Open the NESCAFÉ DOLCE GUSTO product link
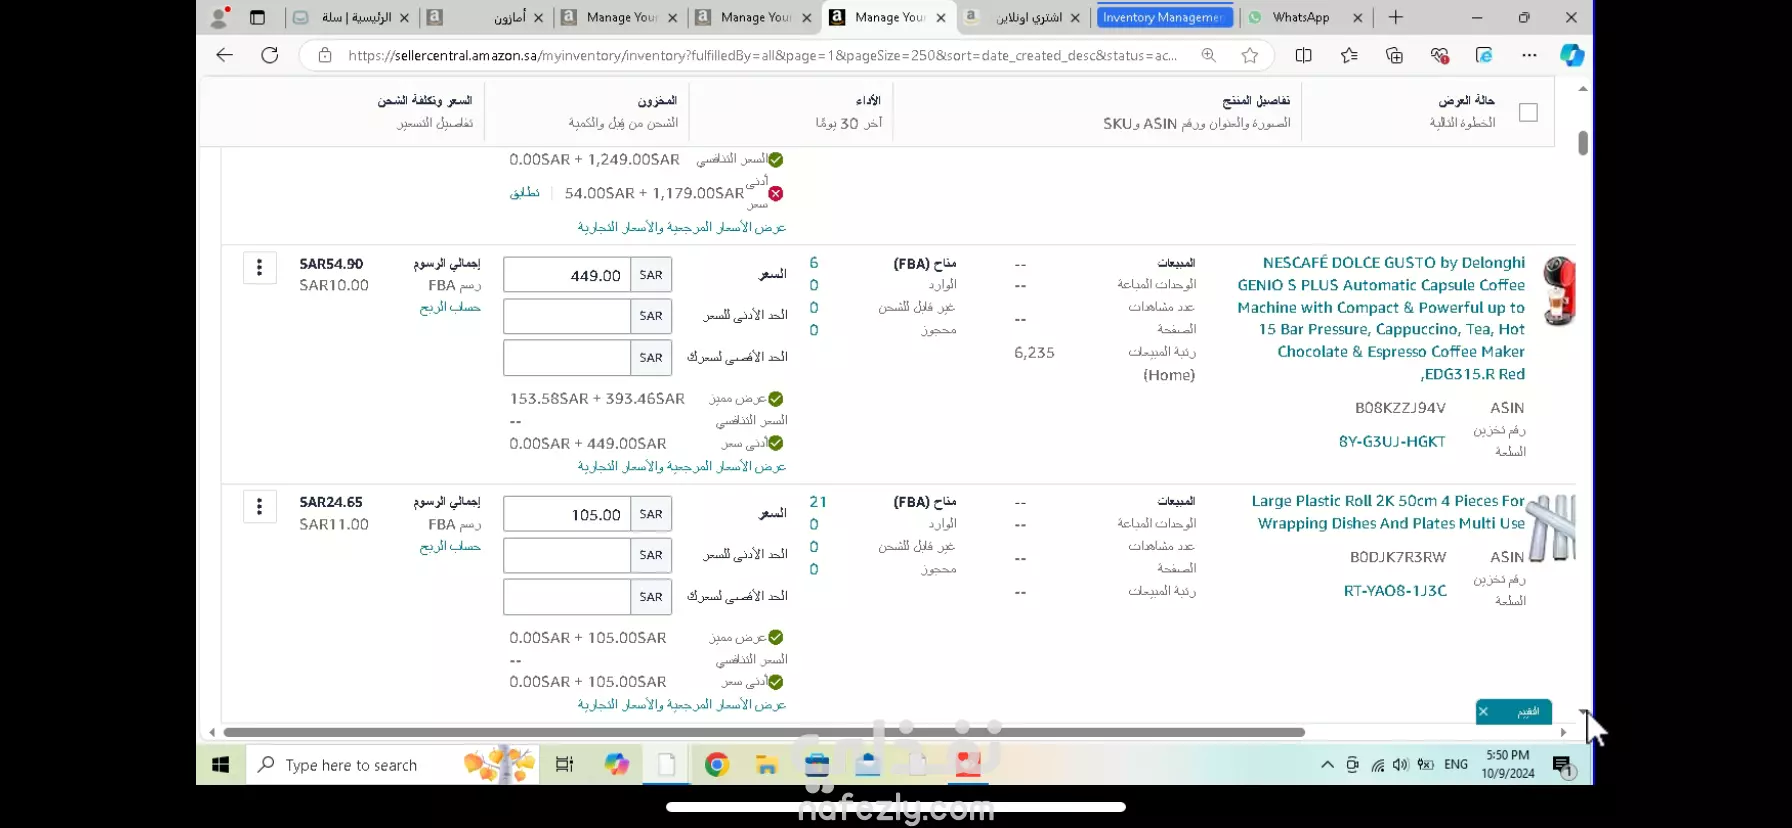 (1381, 318)
